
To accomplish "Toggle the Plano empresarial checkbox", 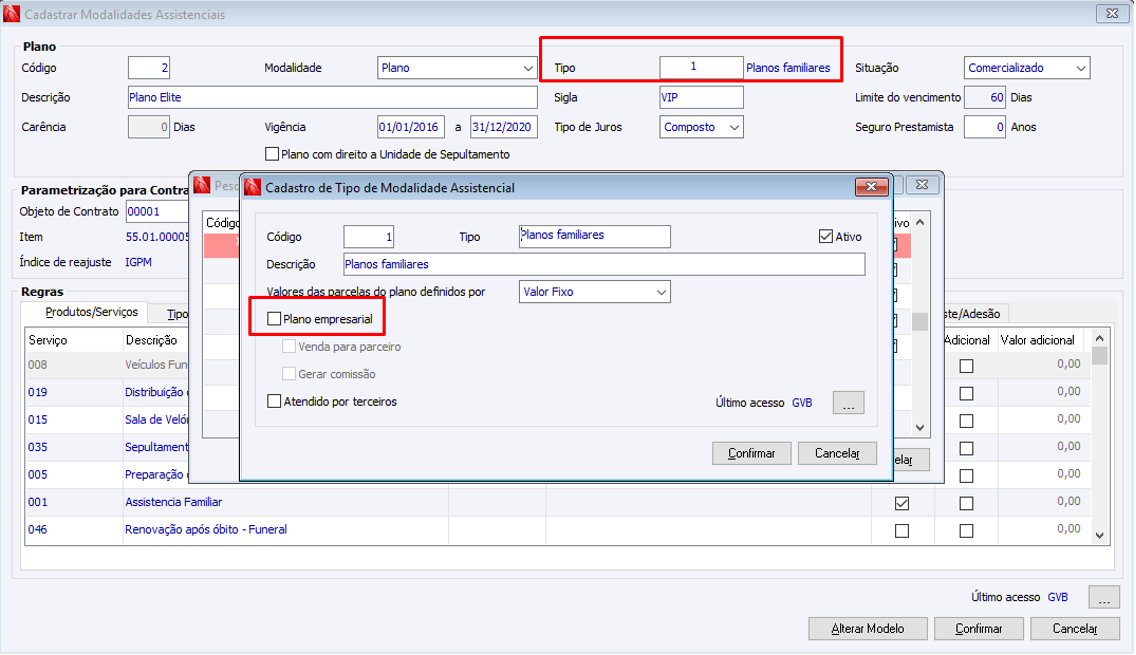I will pyautogui.click(x=274, y=319).
